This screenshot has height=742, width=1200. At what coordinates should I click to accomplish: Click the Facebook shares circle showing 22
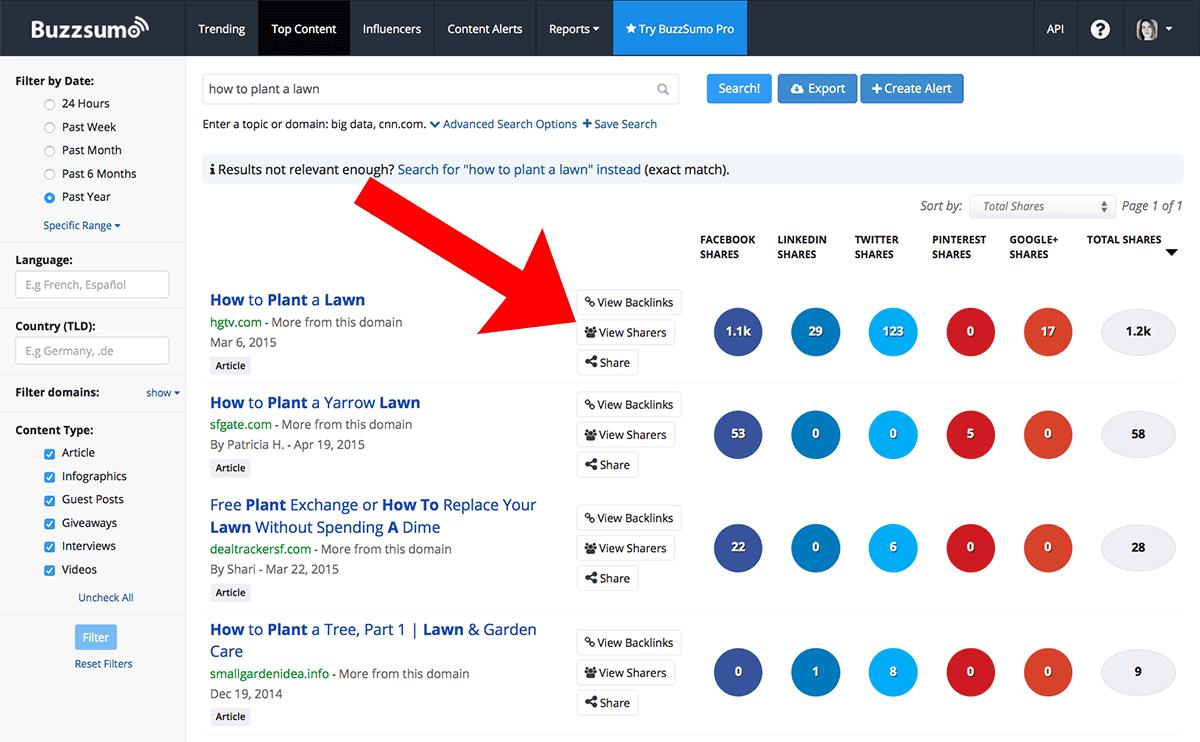click(x=738, y=547)
